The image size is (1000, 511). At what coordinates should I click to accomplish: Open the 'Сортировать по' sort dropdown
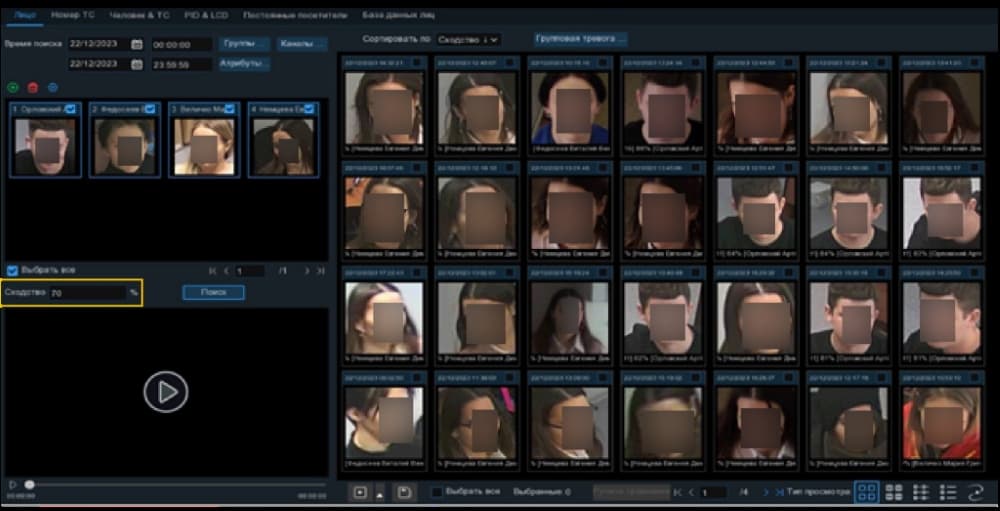(469, 40)
